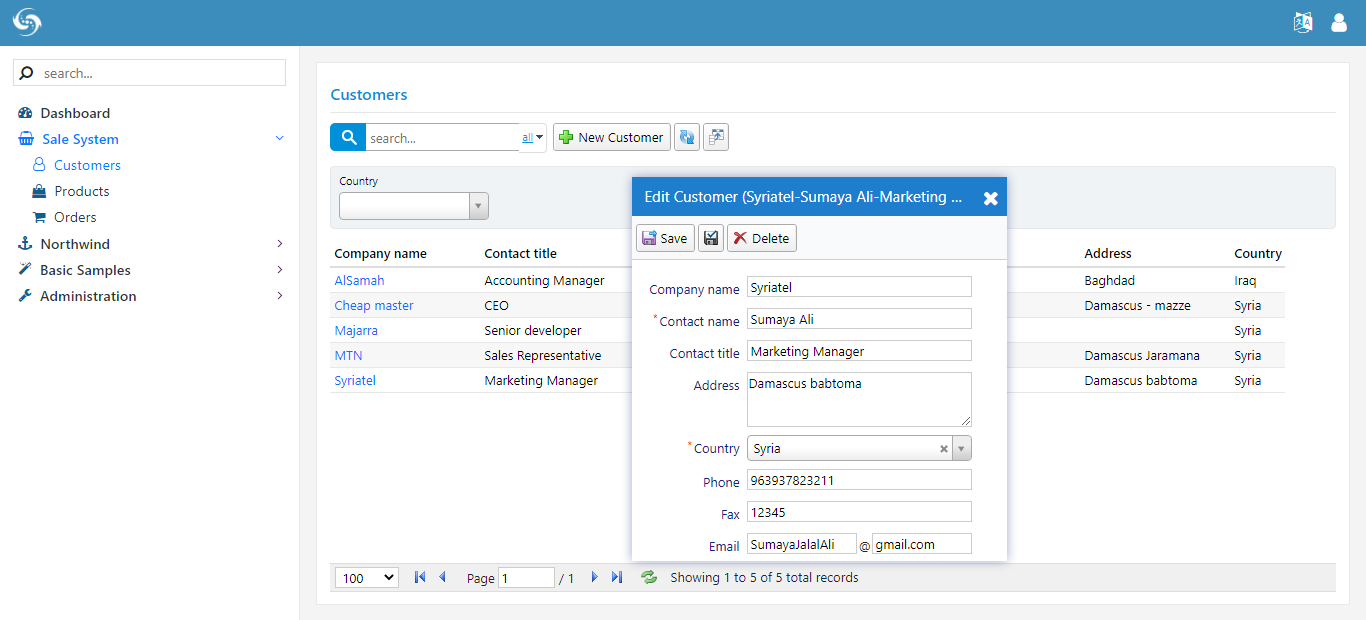Viewport: 1366px width, 620px height.
Task: Open the user profile icon
Action: coord(1339,23)
